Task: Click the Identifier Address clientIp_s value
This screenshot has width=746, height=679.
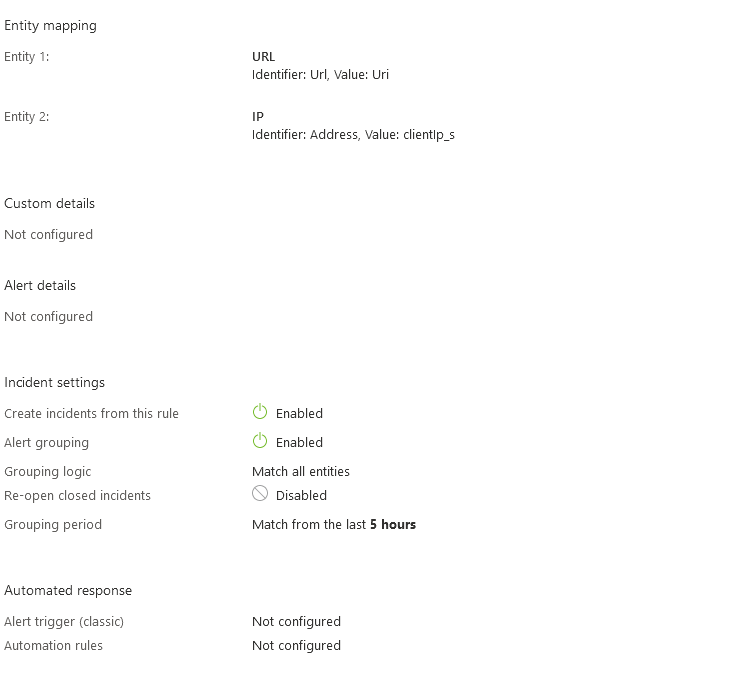Action: 353,135
